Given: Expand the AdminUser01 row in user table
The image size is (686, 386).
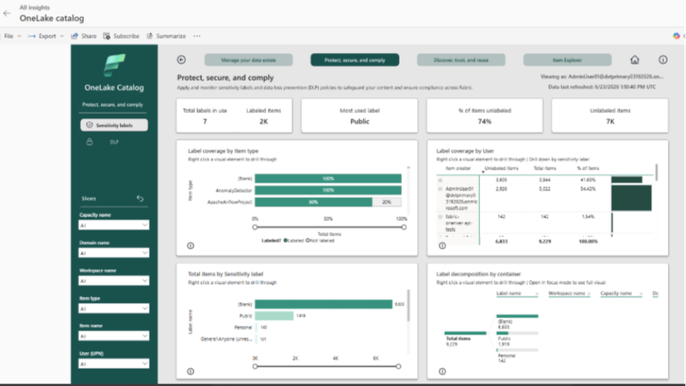Looking at the screenshot, I should click(441, 189).
